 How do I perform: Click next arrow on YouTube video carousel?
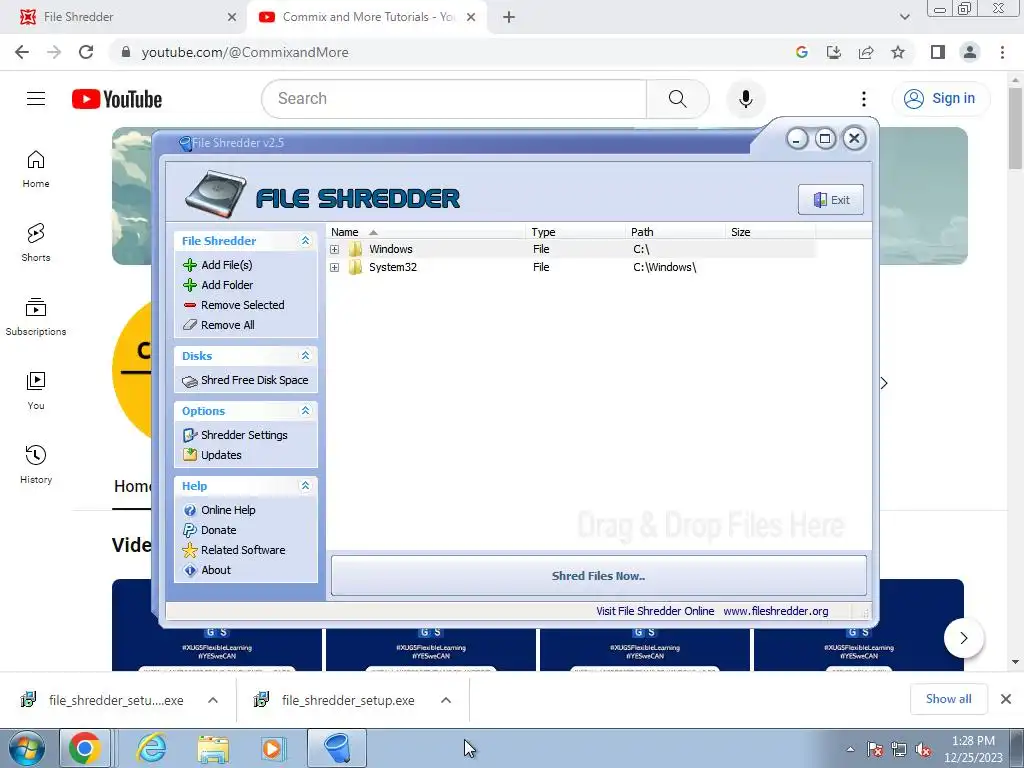[963, 638]
